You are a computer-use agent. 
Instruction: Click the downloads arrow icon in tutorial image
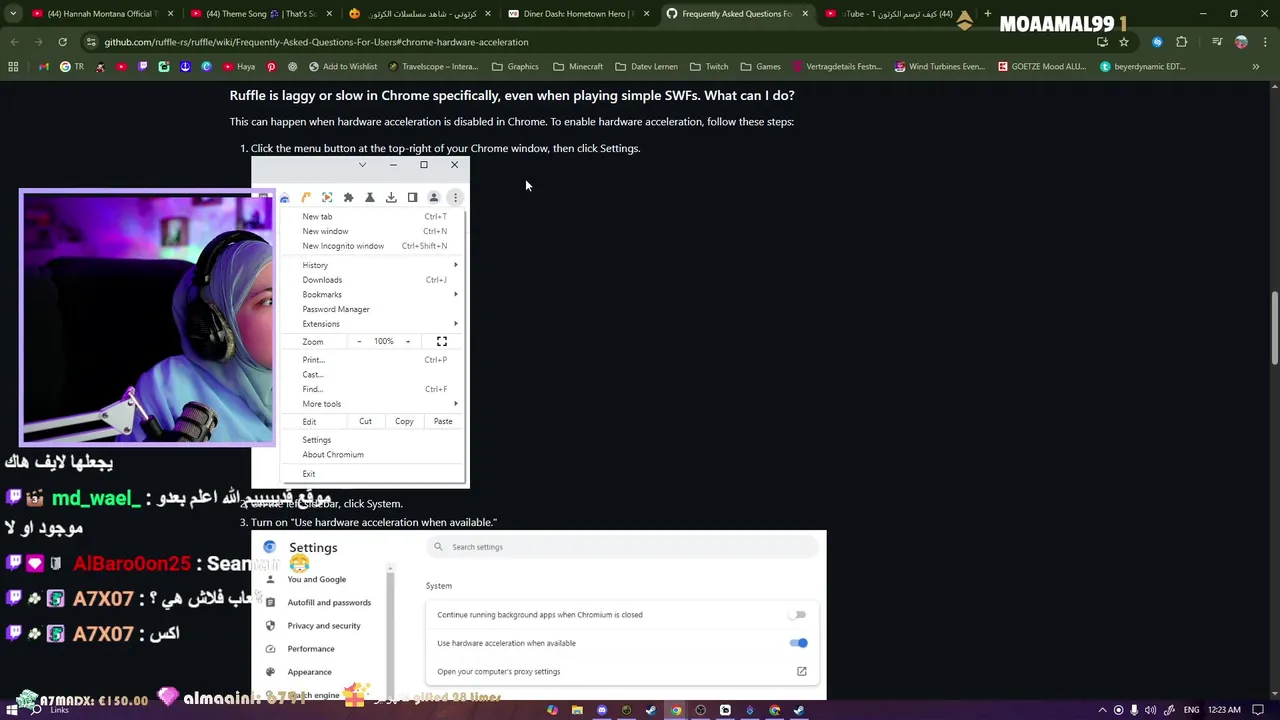coord(391,198)
